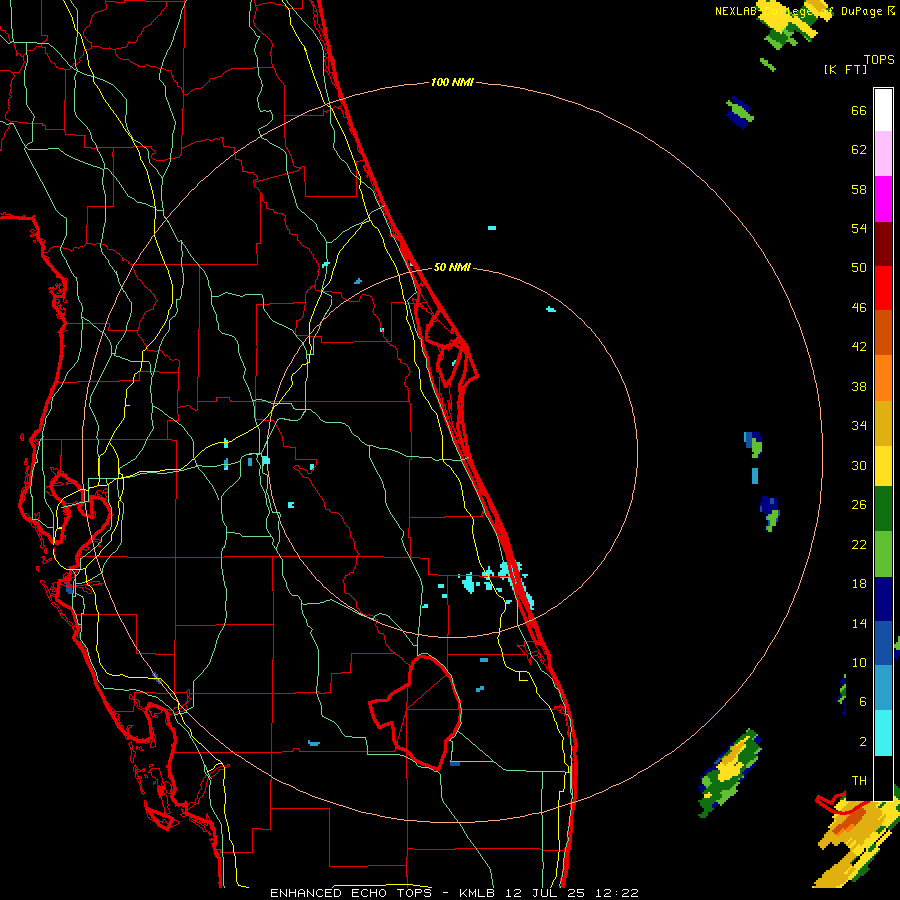900x900 pixels.
Task: Click the "30" scale value
Action: click(x=859, y=465)
